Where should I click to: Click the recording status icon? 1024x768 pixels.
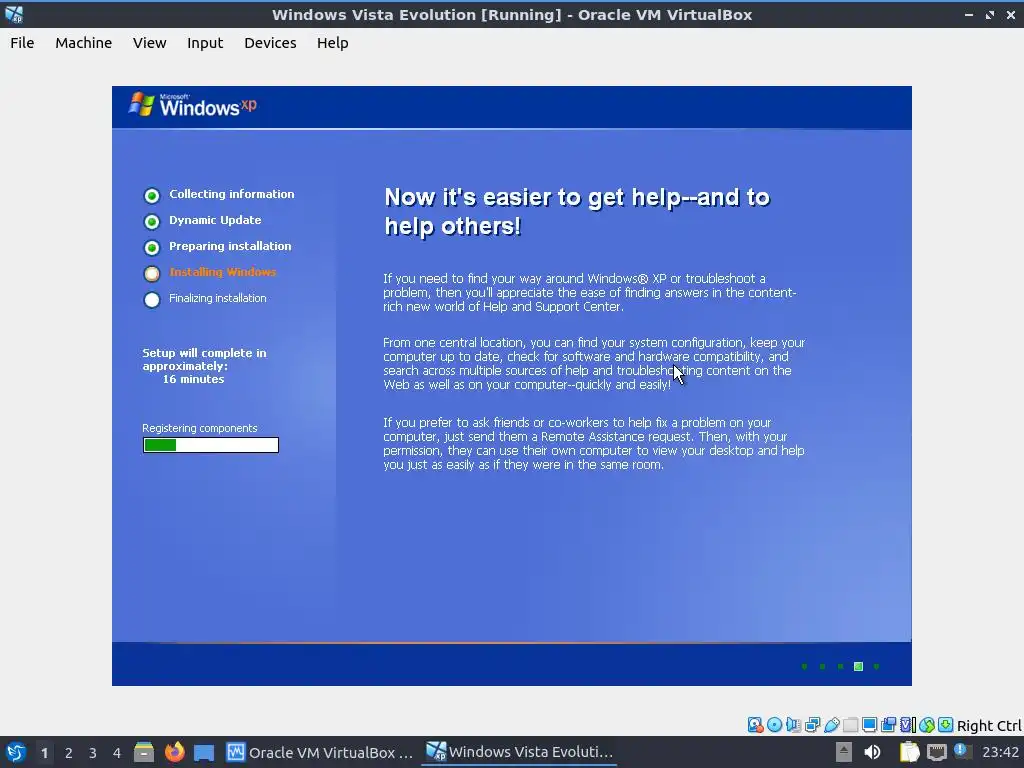pyautogui.click(x=888, y=725)
